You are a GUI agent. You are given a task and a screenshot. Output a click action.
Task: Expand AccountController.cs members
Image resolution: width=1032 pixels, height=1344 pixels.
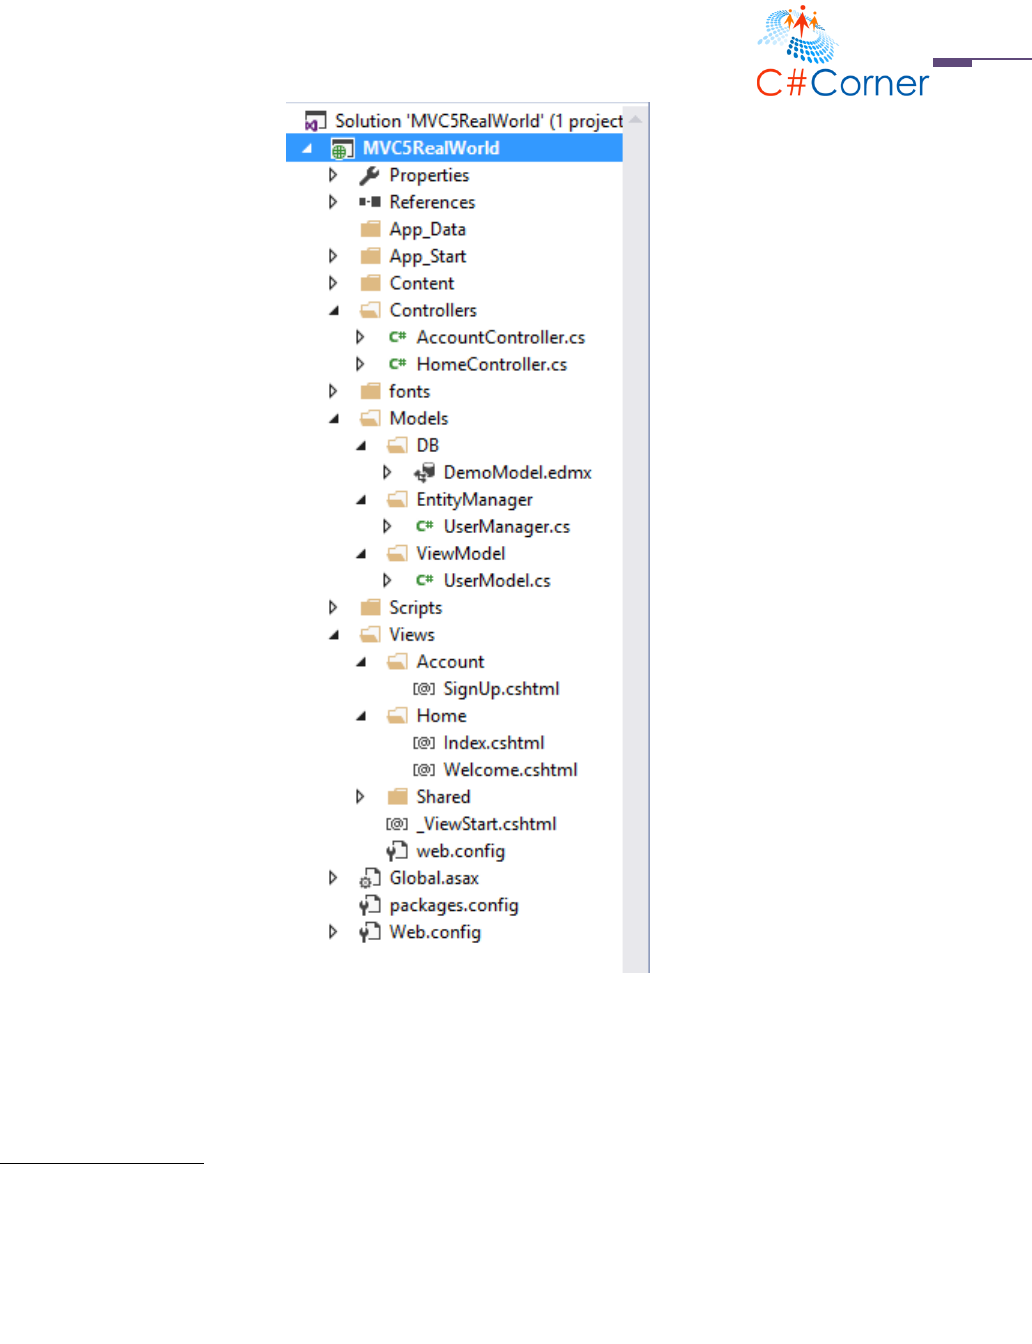(360, 337)
